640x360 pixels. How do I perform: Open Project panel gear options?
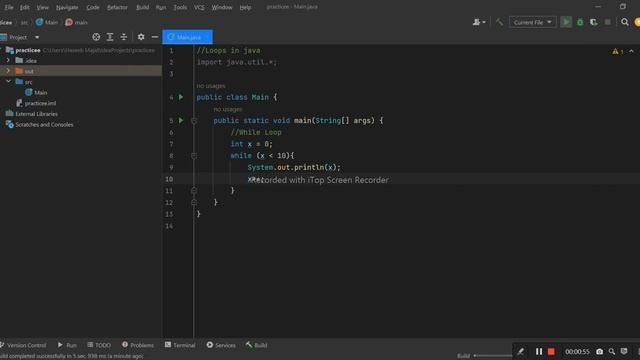[x=141, y=37]
